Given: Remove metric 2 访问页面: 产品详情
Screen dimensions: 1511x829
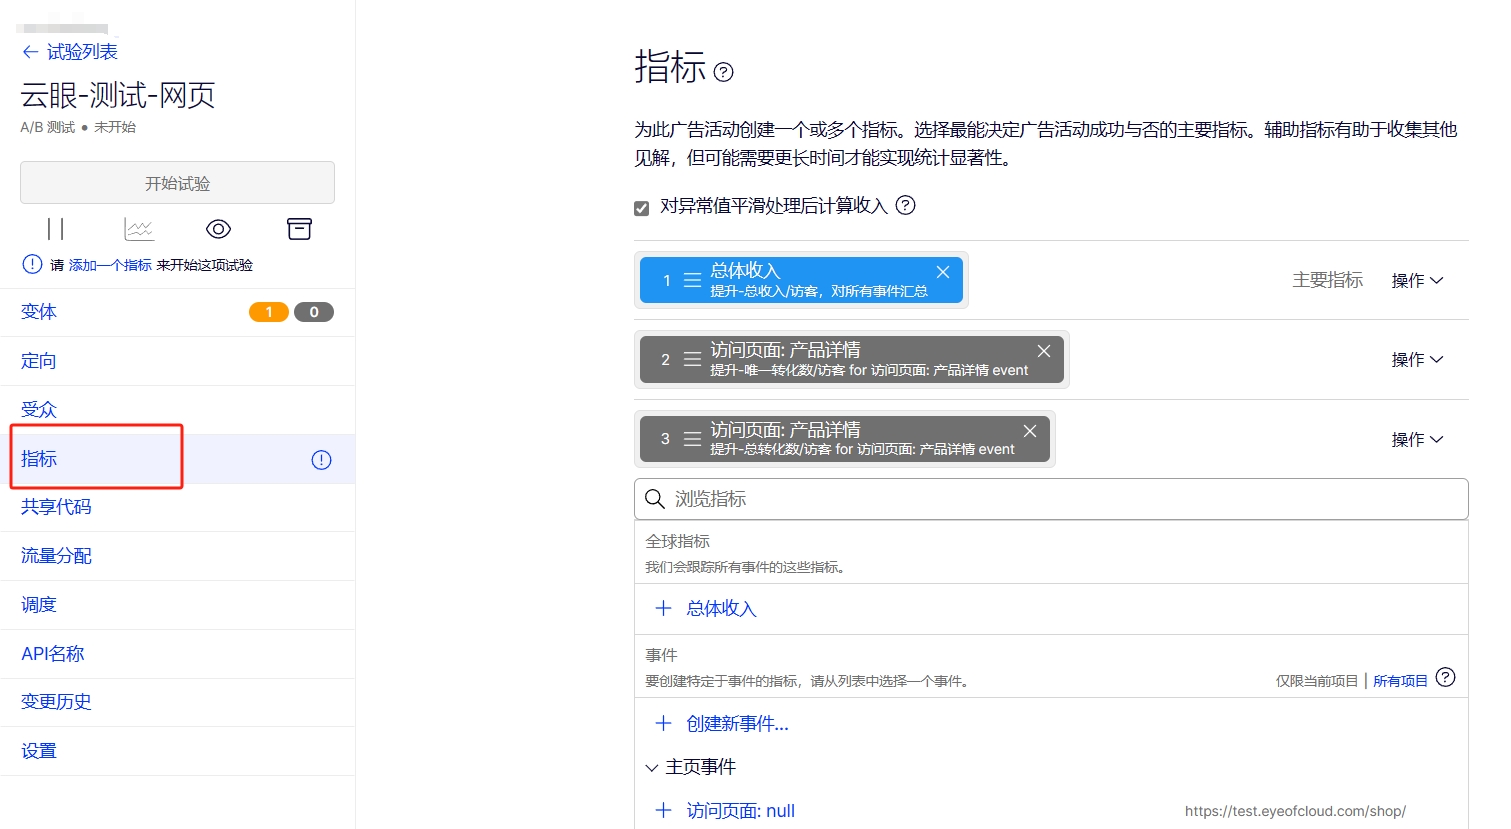Looking at the screenshot, I should [1044, 351].
